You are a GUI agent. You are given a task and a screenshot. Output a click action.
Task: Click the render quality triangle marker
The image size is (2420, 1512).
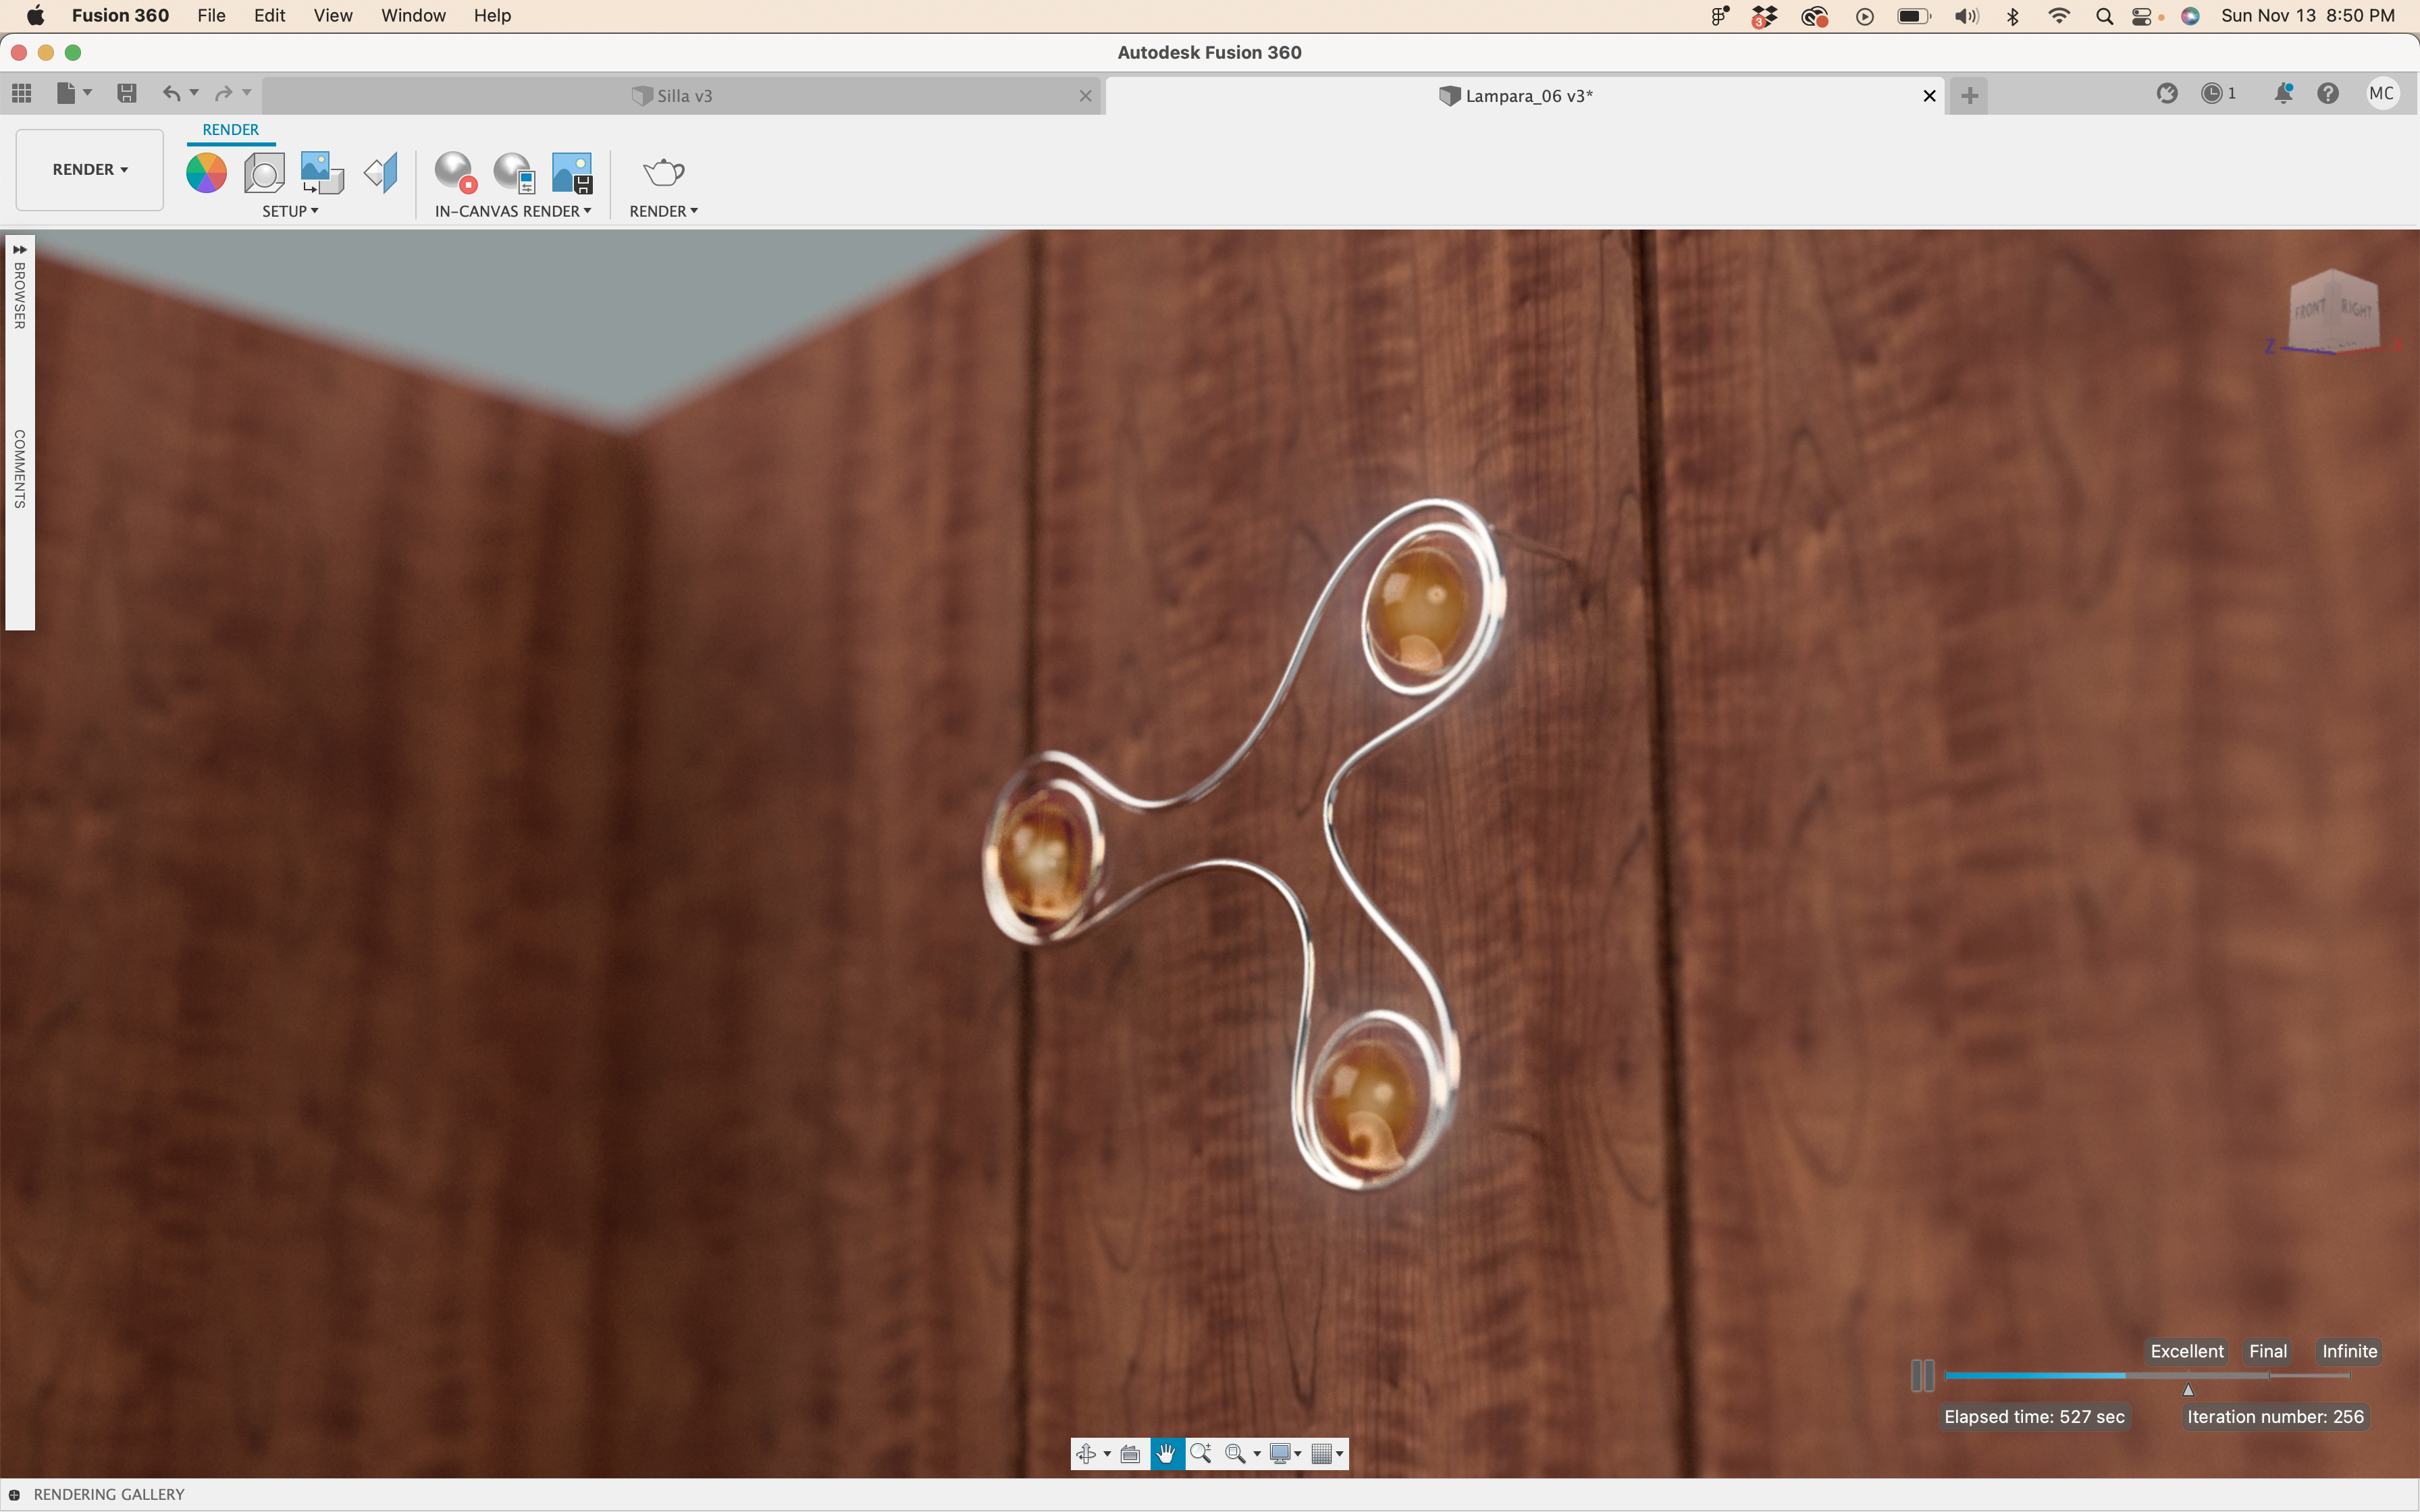click(2188, 1390)
